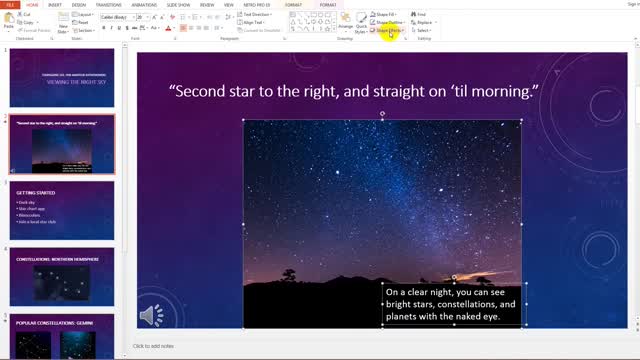Decrease font size with the smaller A icon
640x360 pixels.
[x=162, y=17]
